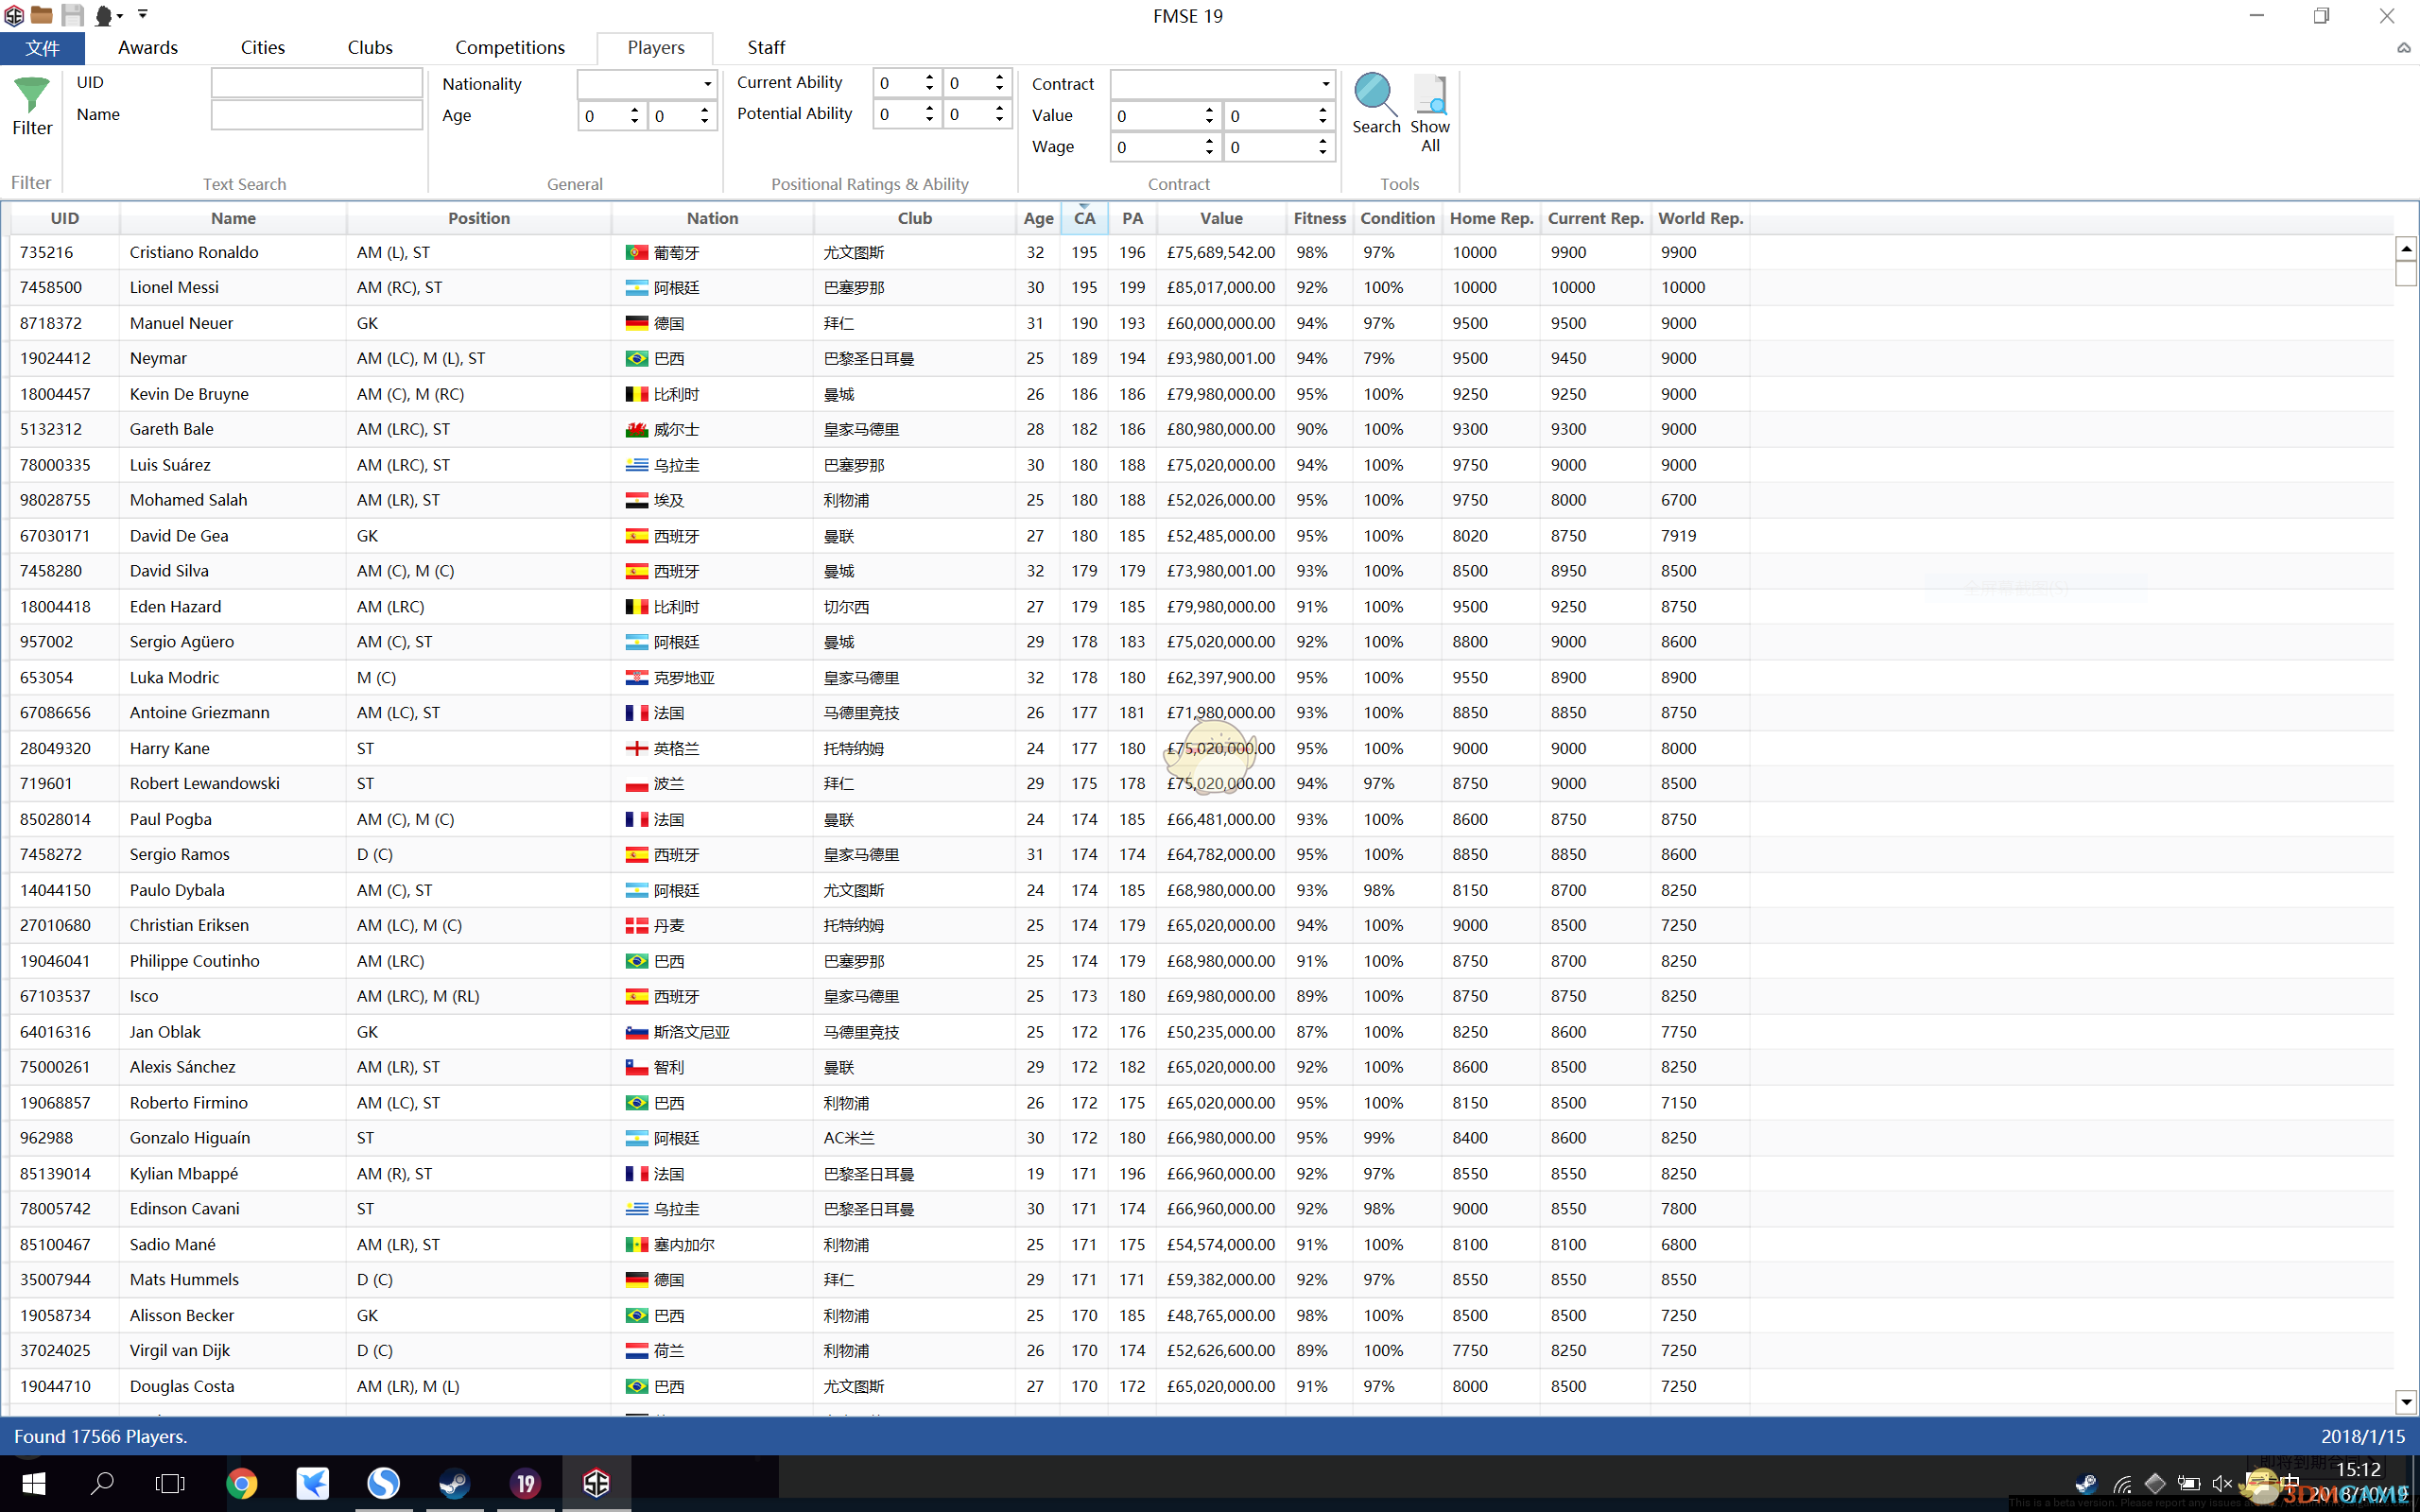Open the Windows Start menu
Viewport: 2420px width, 1512px height.
(33, 1483)
